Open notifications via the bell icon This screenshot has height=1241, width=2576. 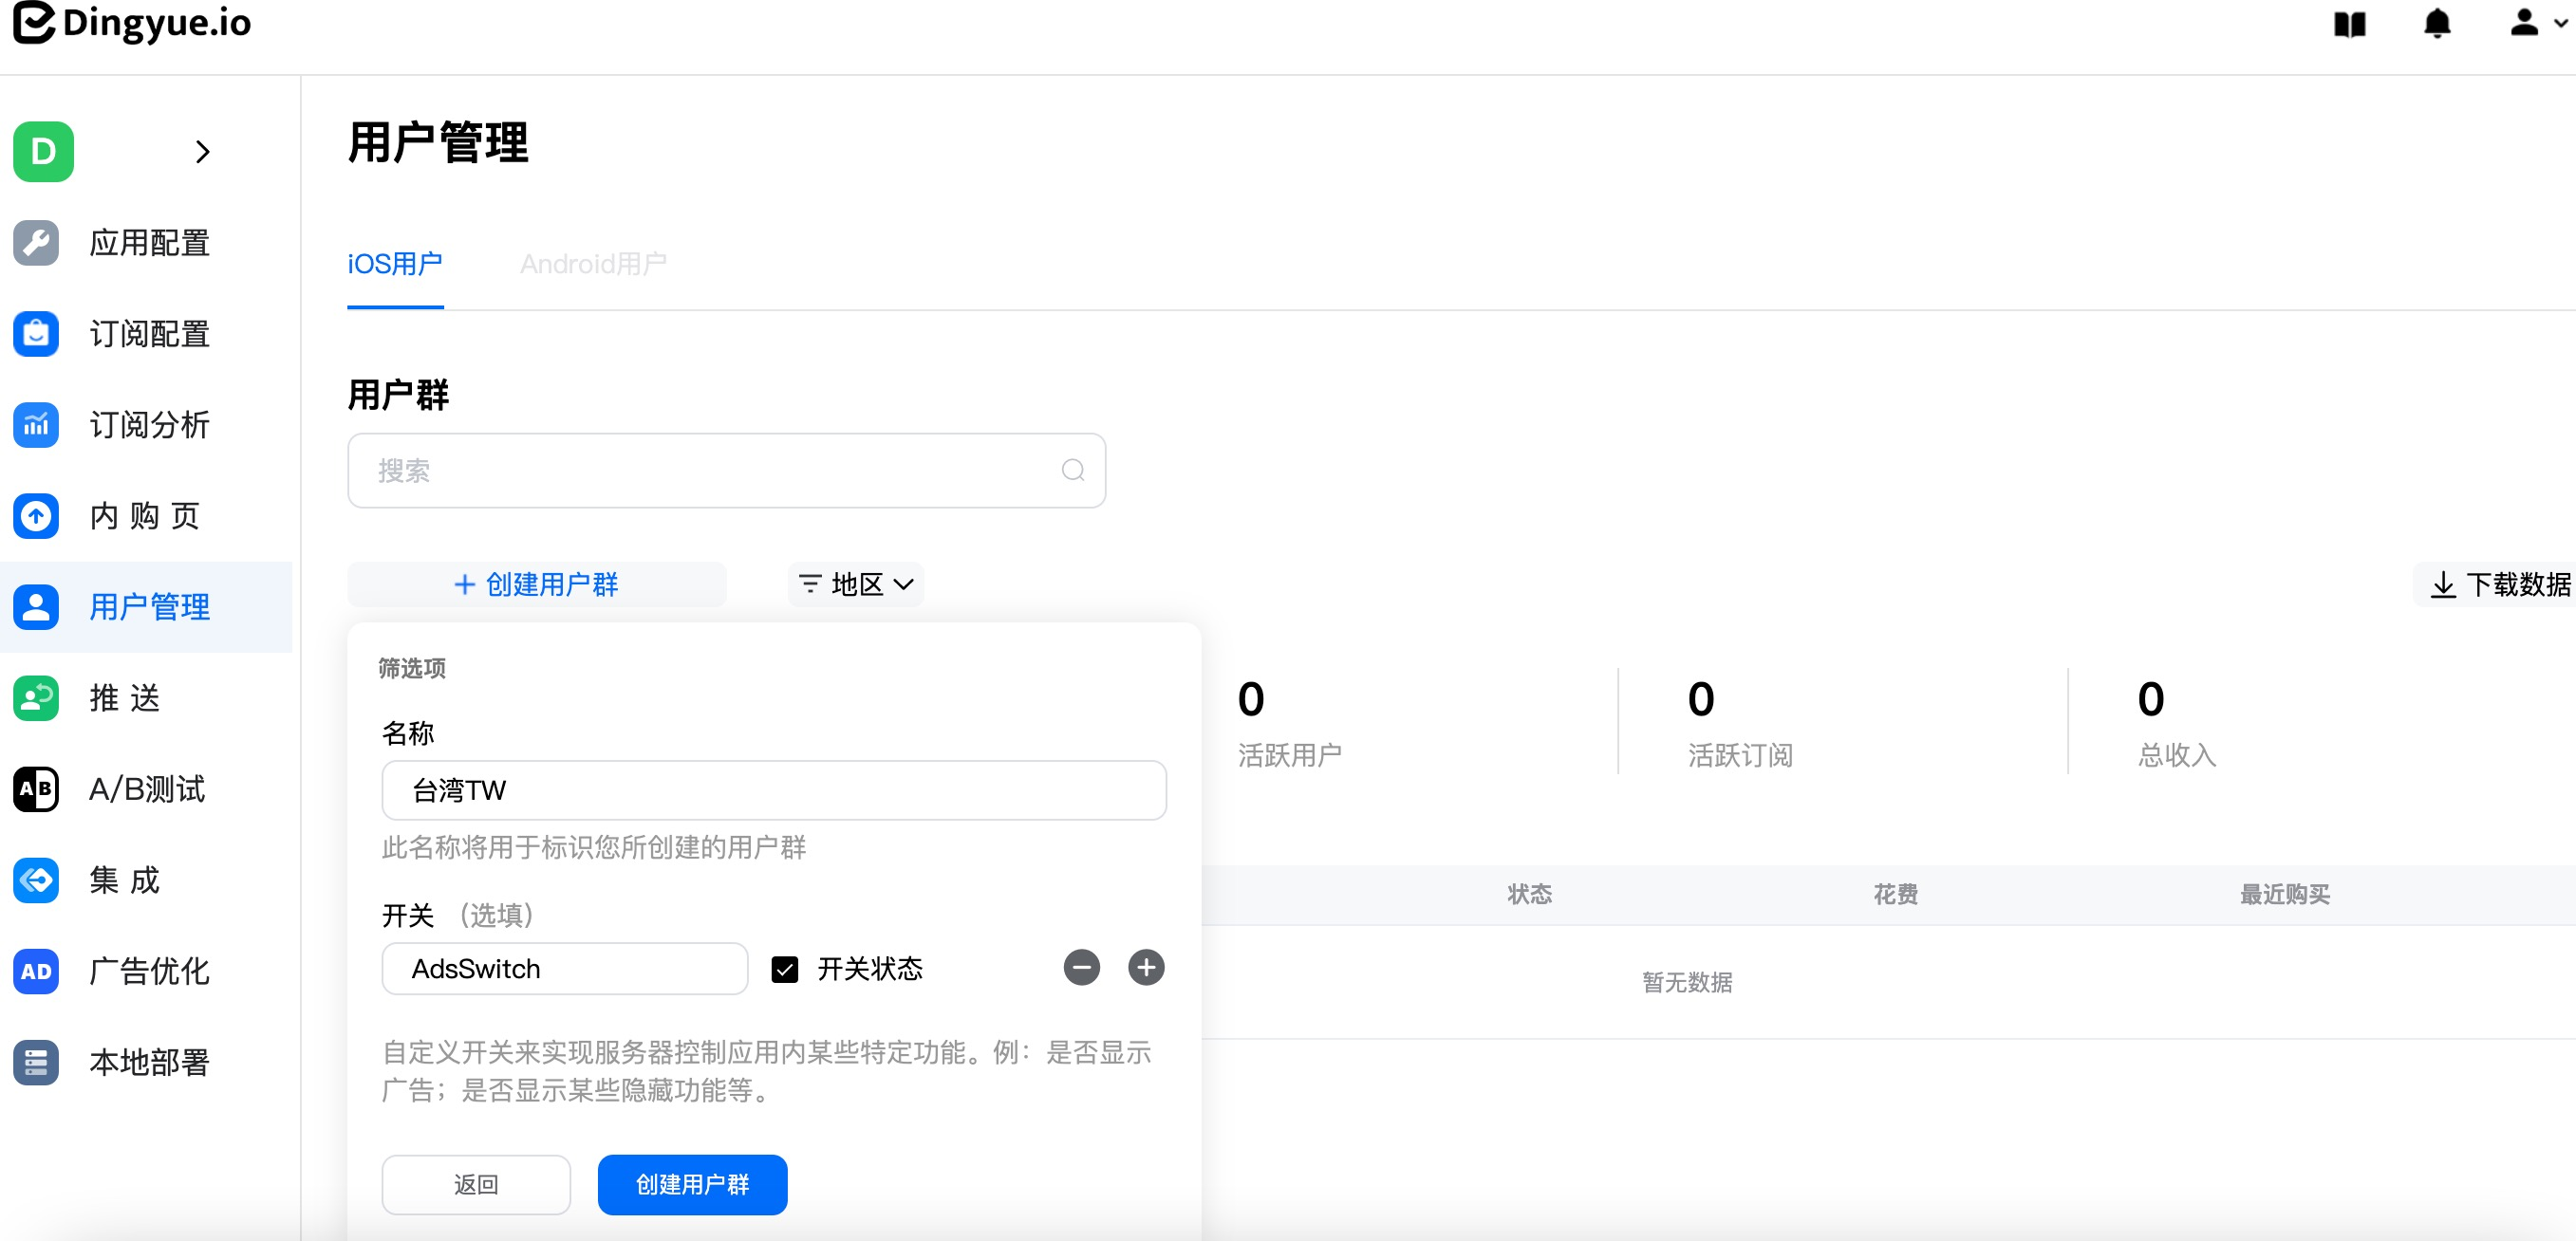coord(2437,24)
